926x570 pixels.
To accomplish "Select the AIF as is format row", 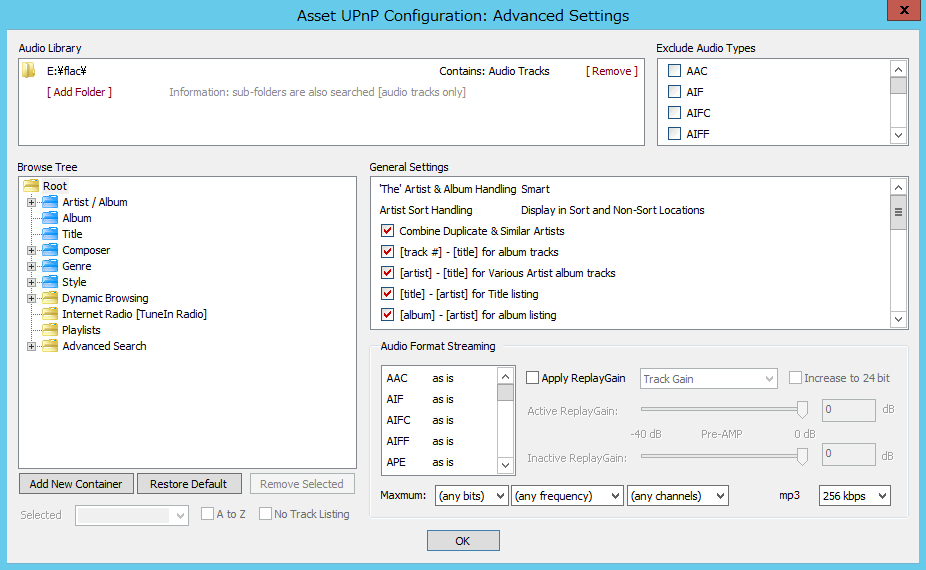I will pyautogui.click(x=440, y=399).
